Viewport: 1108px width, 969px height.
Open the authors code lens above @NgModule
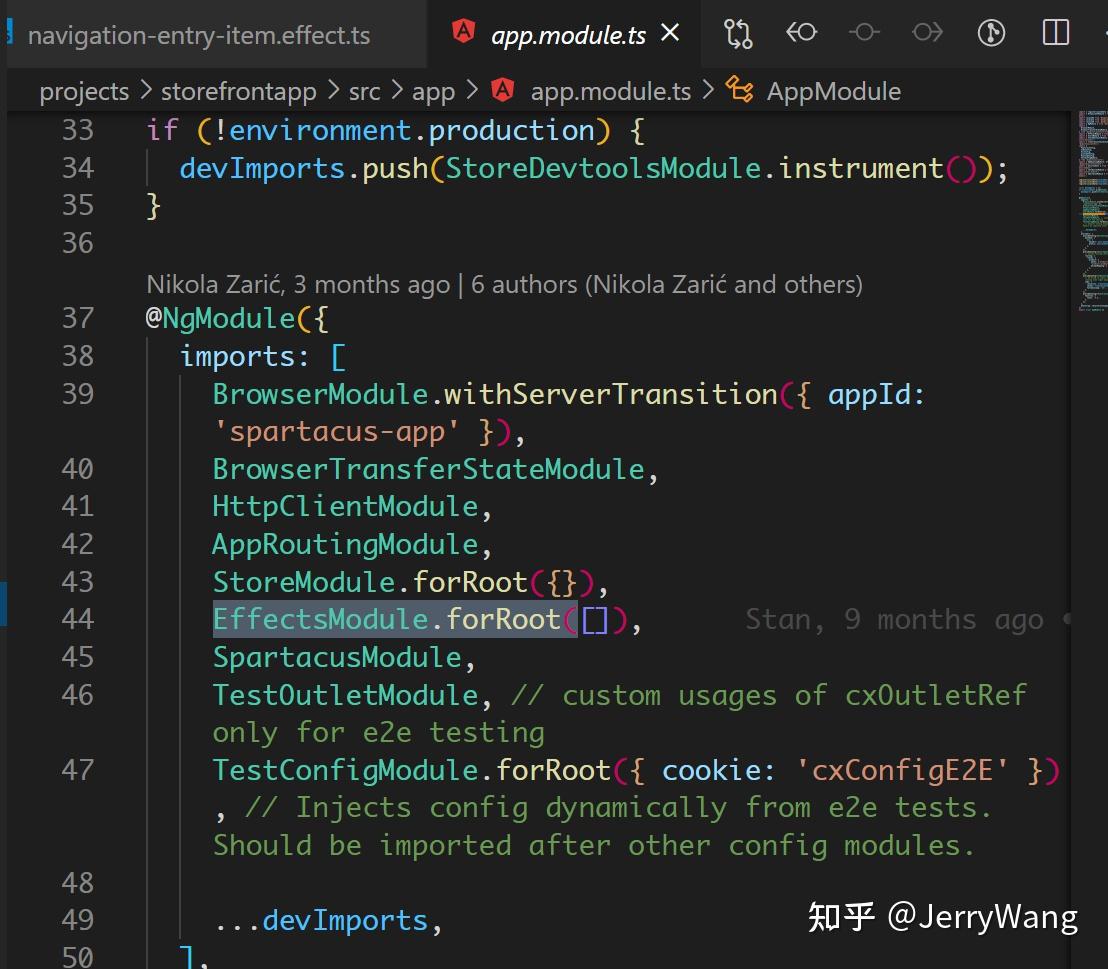505,284
